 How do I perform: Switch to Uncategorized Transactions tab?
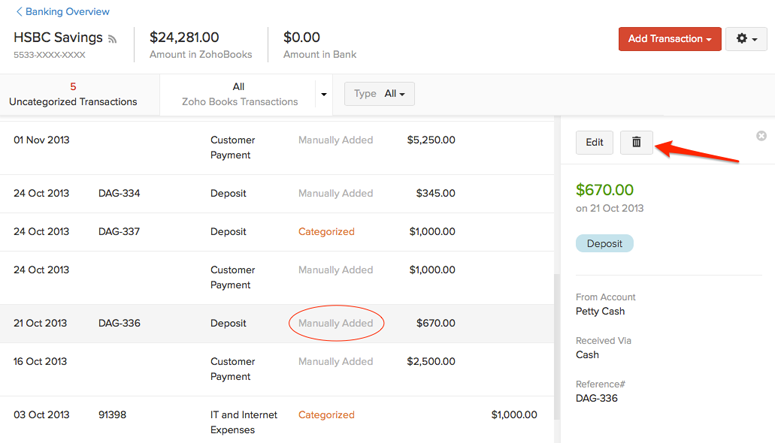tap(73, 94)
